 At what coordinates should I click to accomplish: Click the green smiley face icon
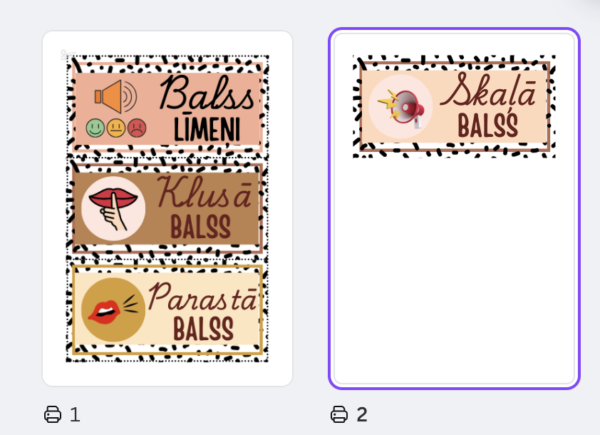[x=95, y=128]
